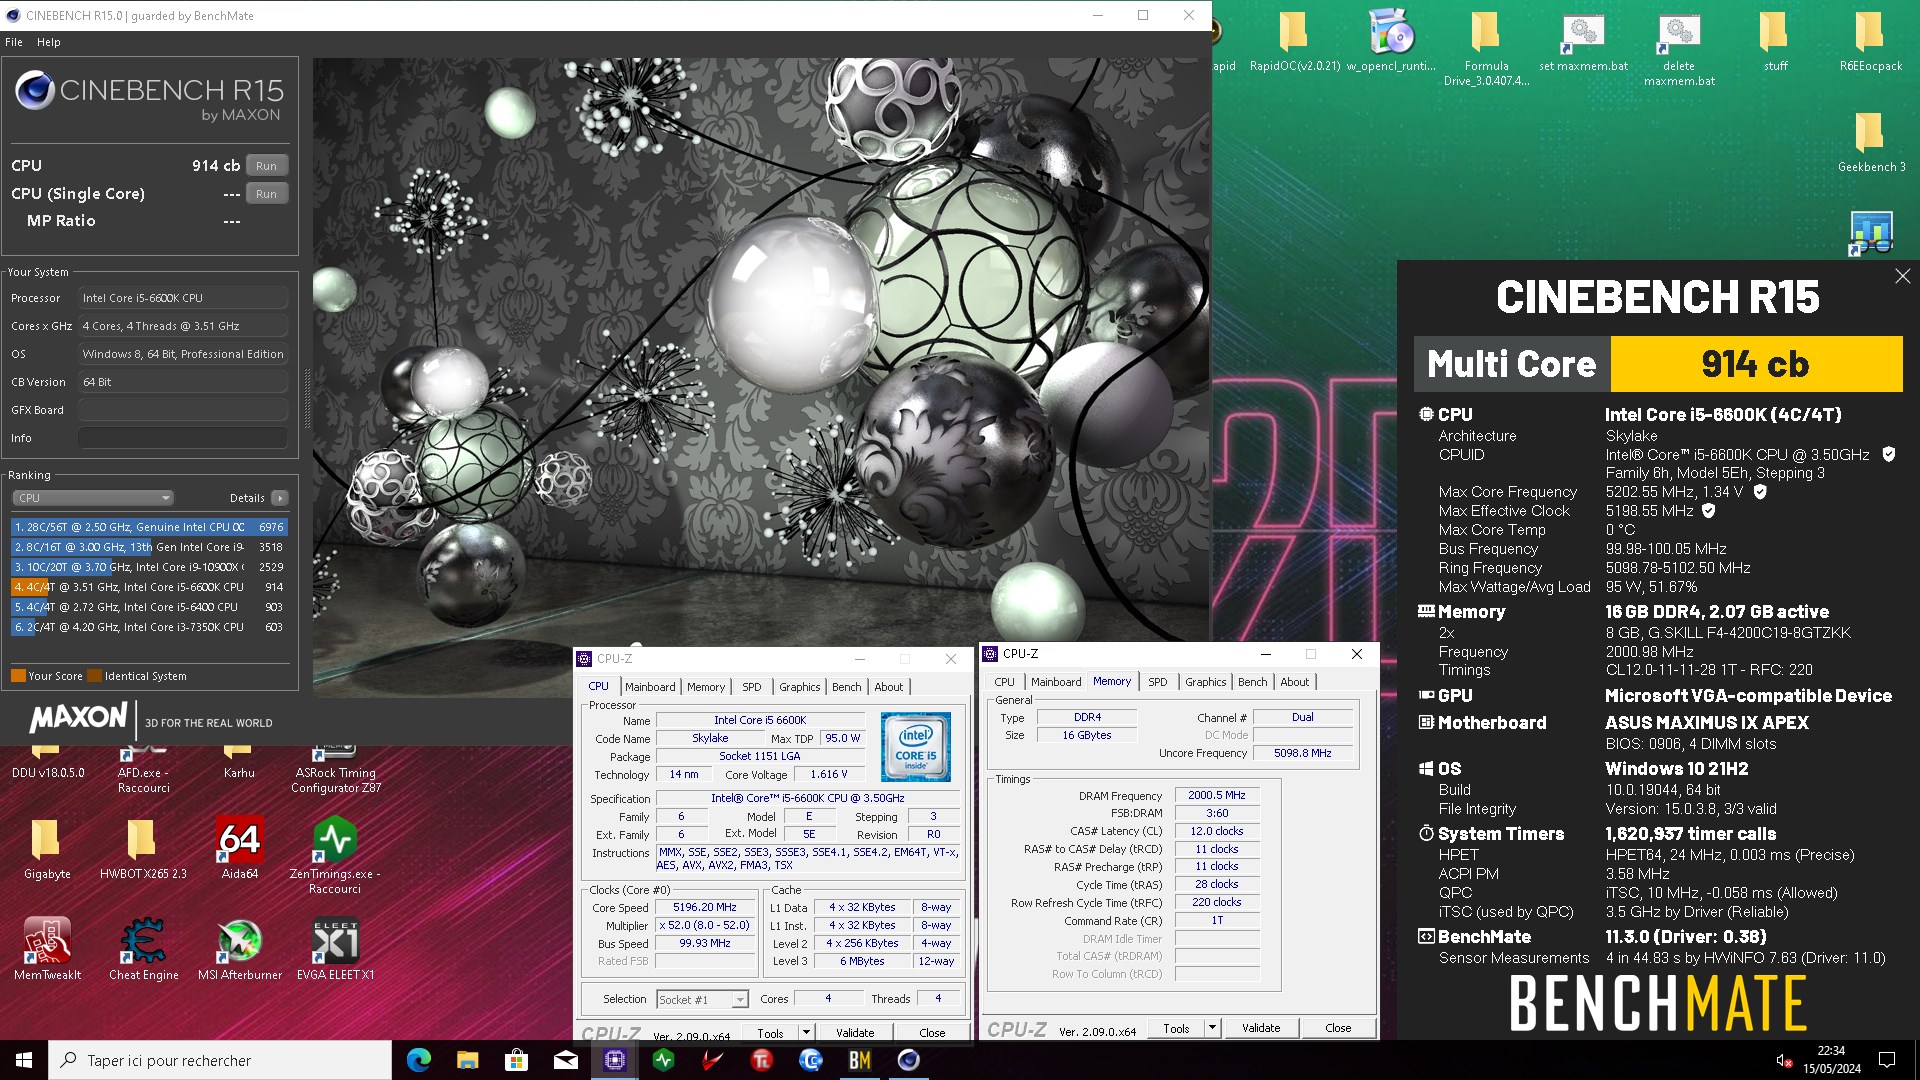Switch to CPU-Z via taskbar icon
The width and height of the screenshot is (1920, 1080).
[x=615, y=1060]
